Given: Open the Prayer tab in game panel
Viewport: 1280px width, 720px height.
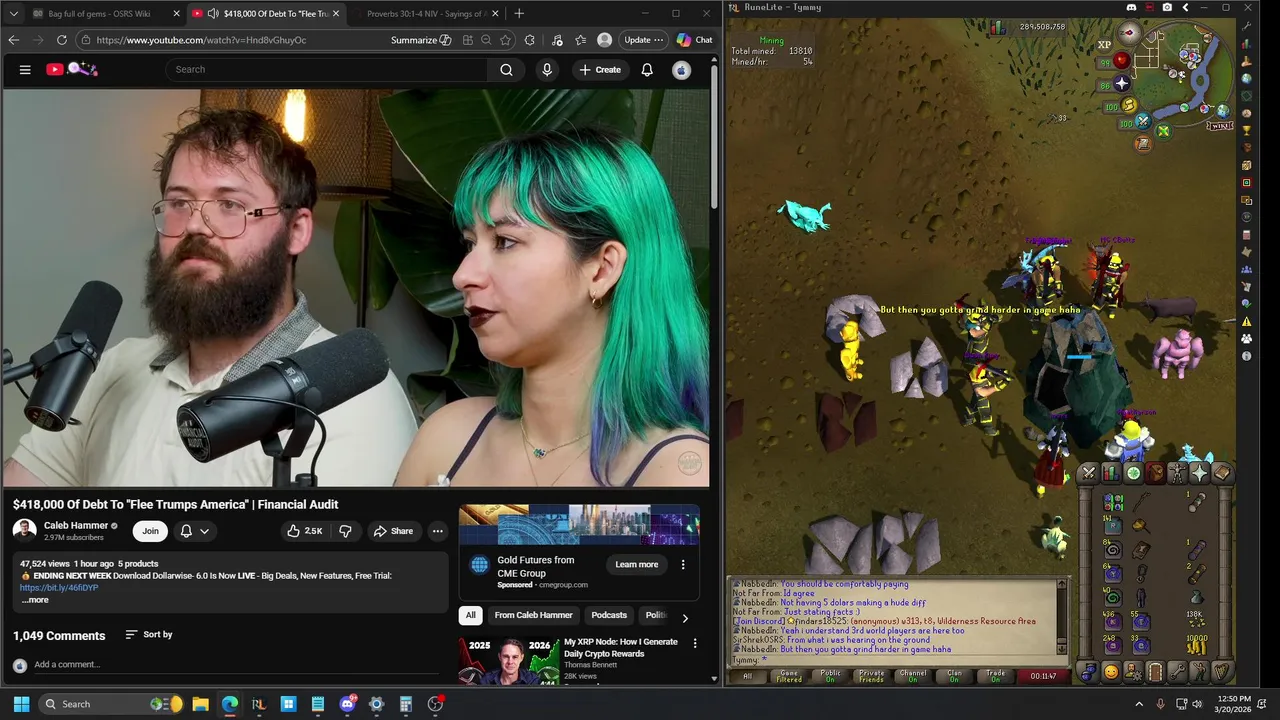Looking at the screenshot, I should 1199,473.
